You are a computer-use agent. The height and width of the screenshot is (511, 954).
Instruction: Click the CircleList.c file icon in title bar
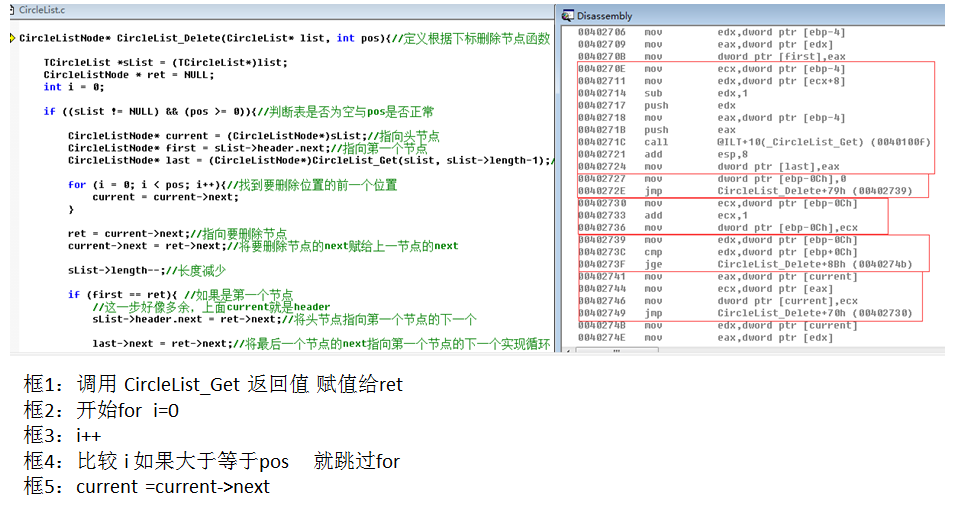(12, 10)
